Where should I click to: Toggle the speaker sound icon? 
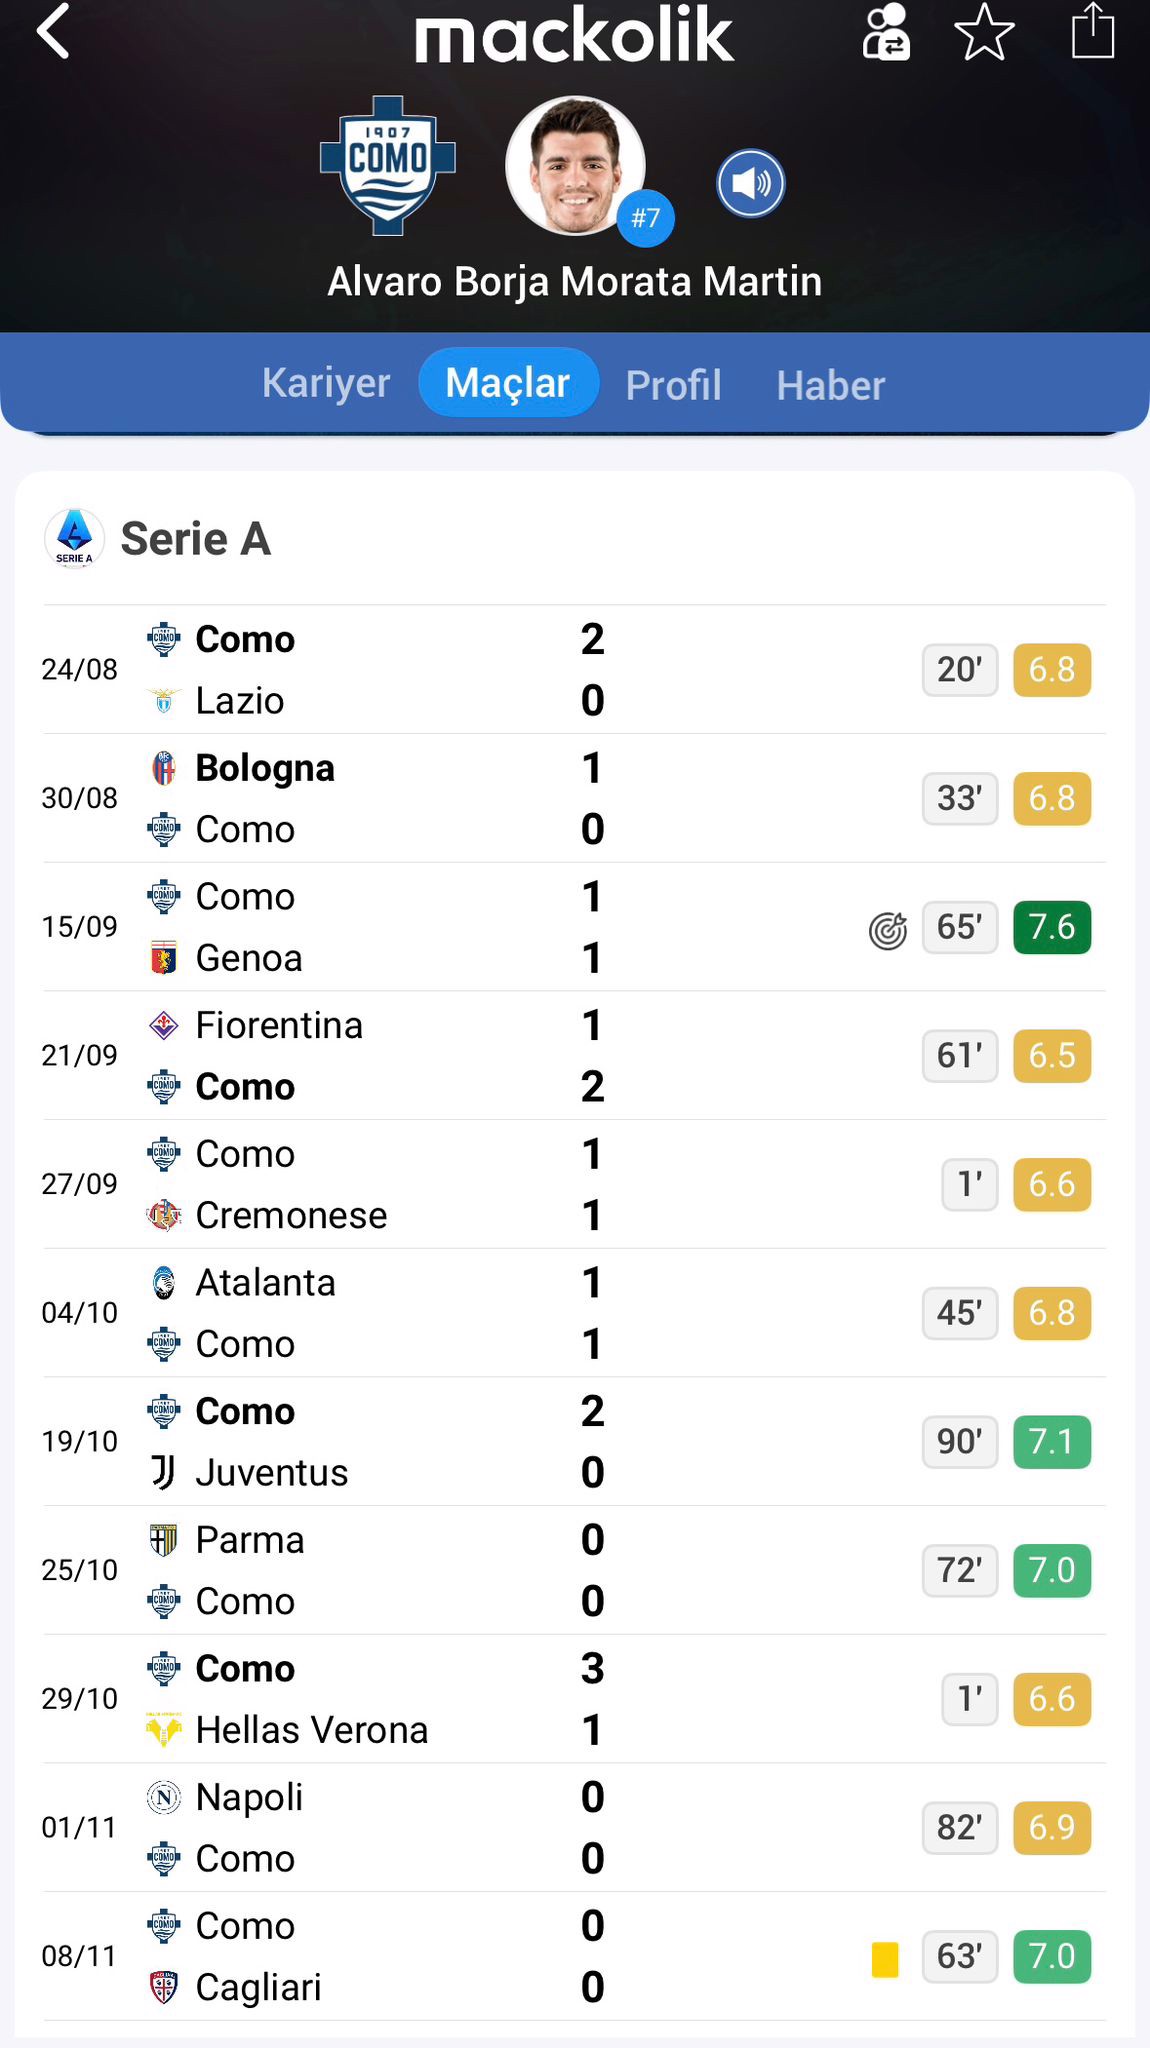[x=750, y=184]
